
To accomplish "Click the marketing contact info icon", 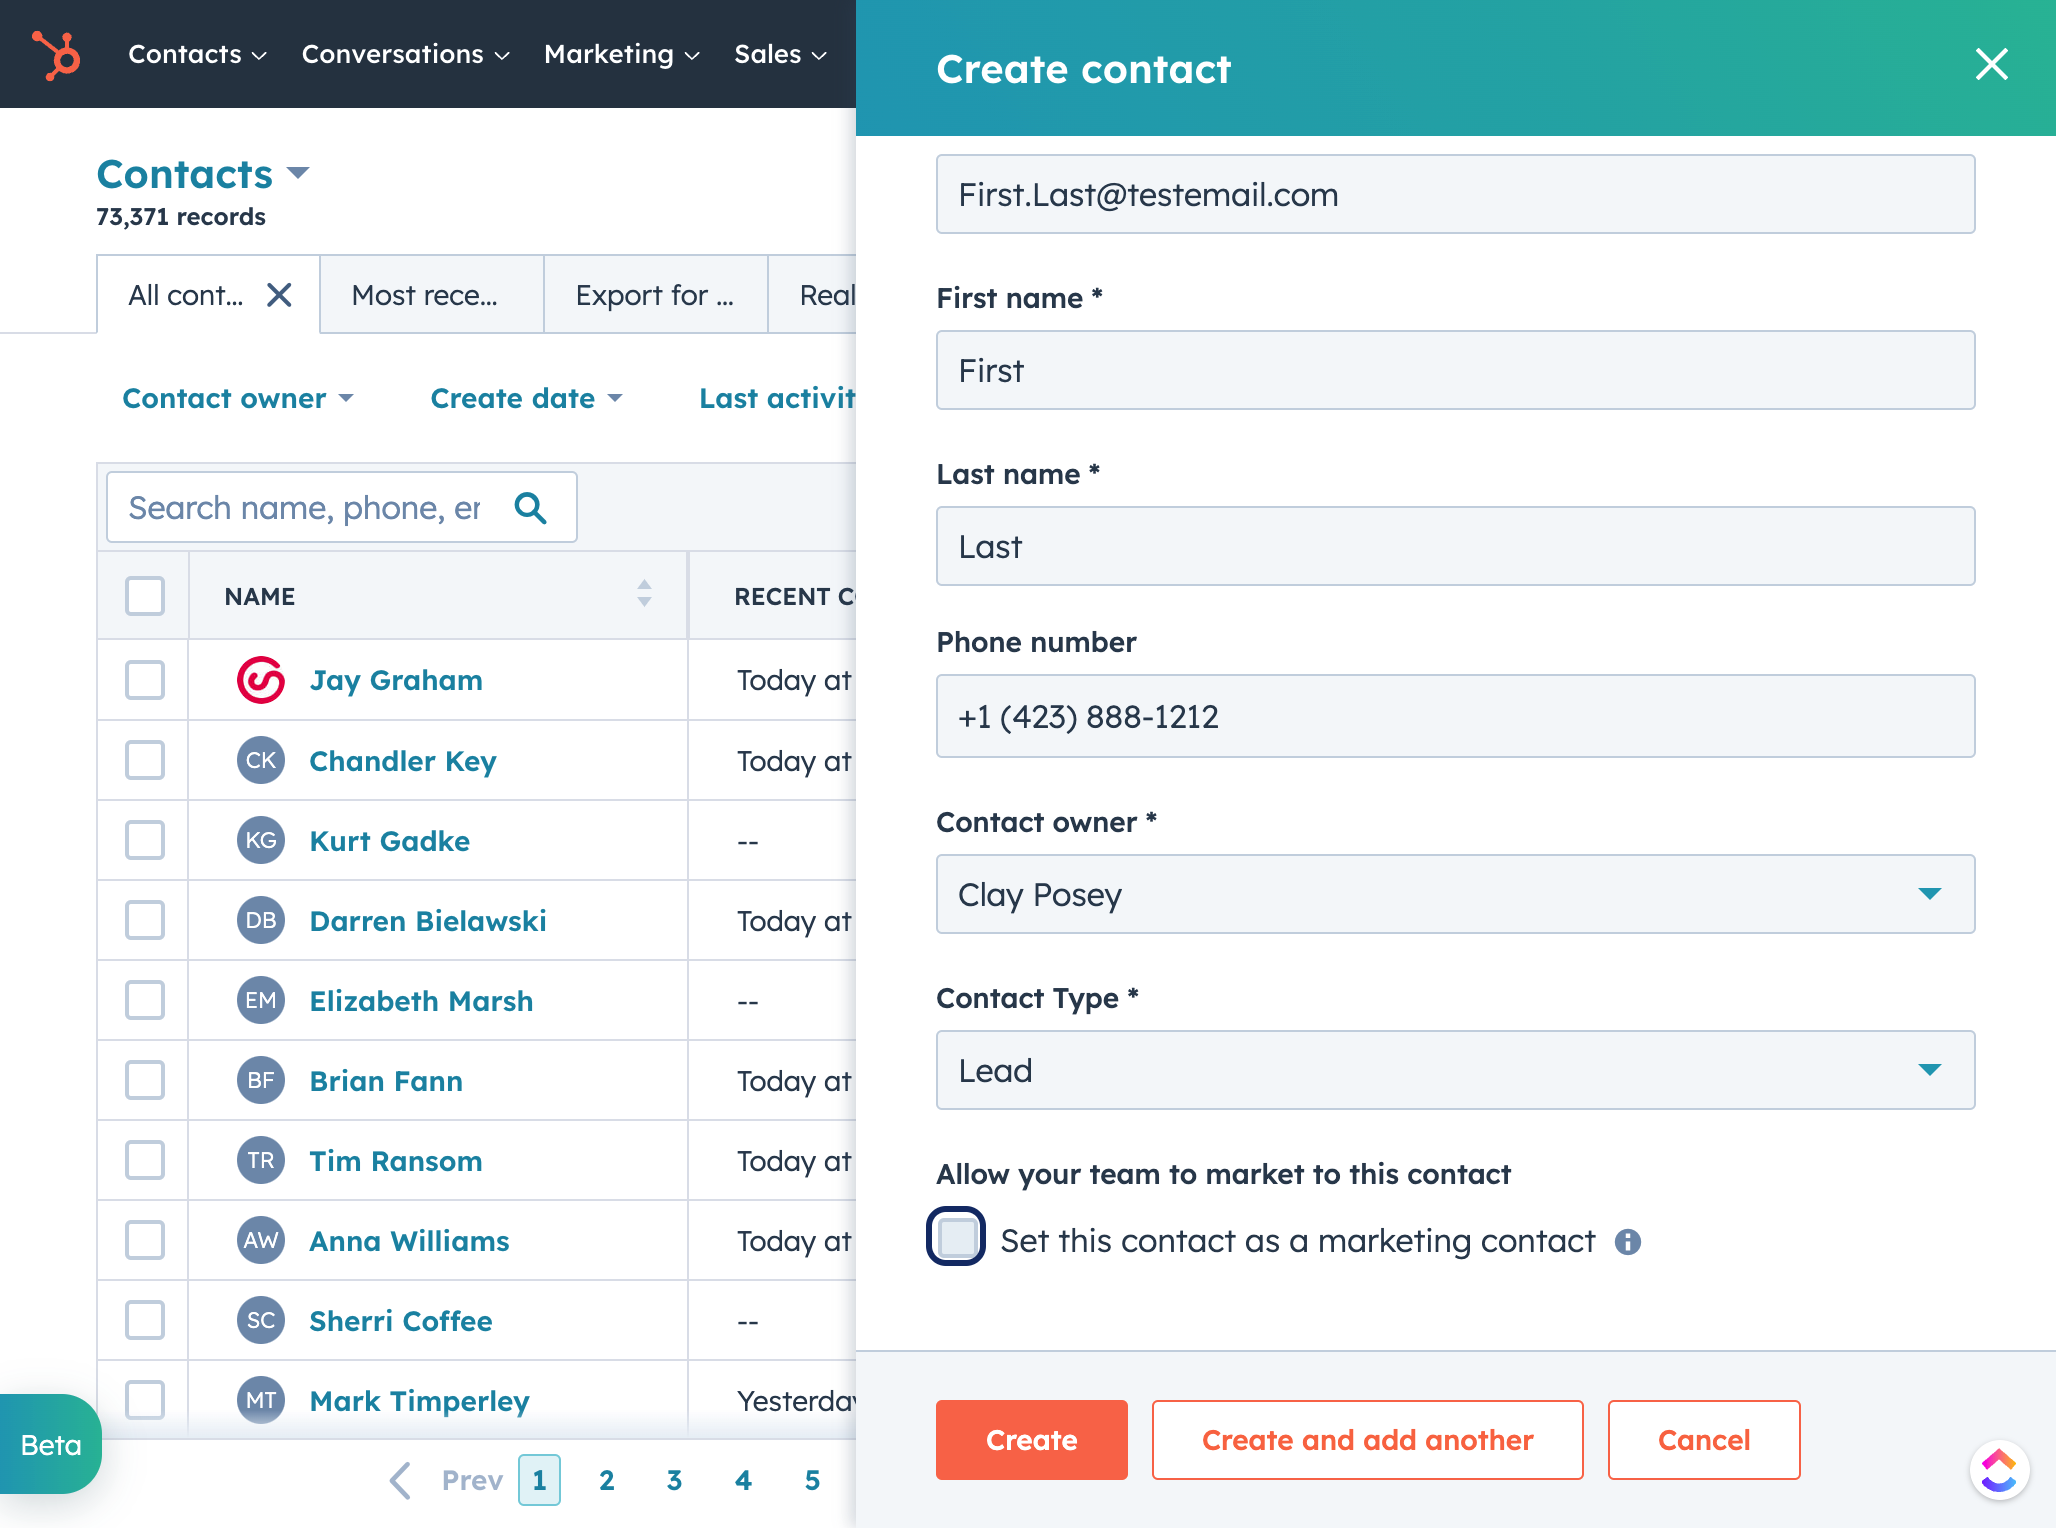I will click(x=1628, y=1241).
